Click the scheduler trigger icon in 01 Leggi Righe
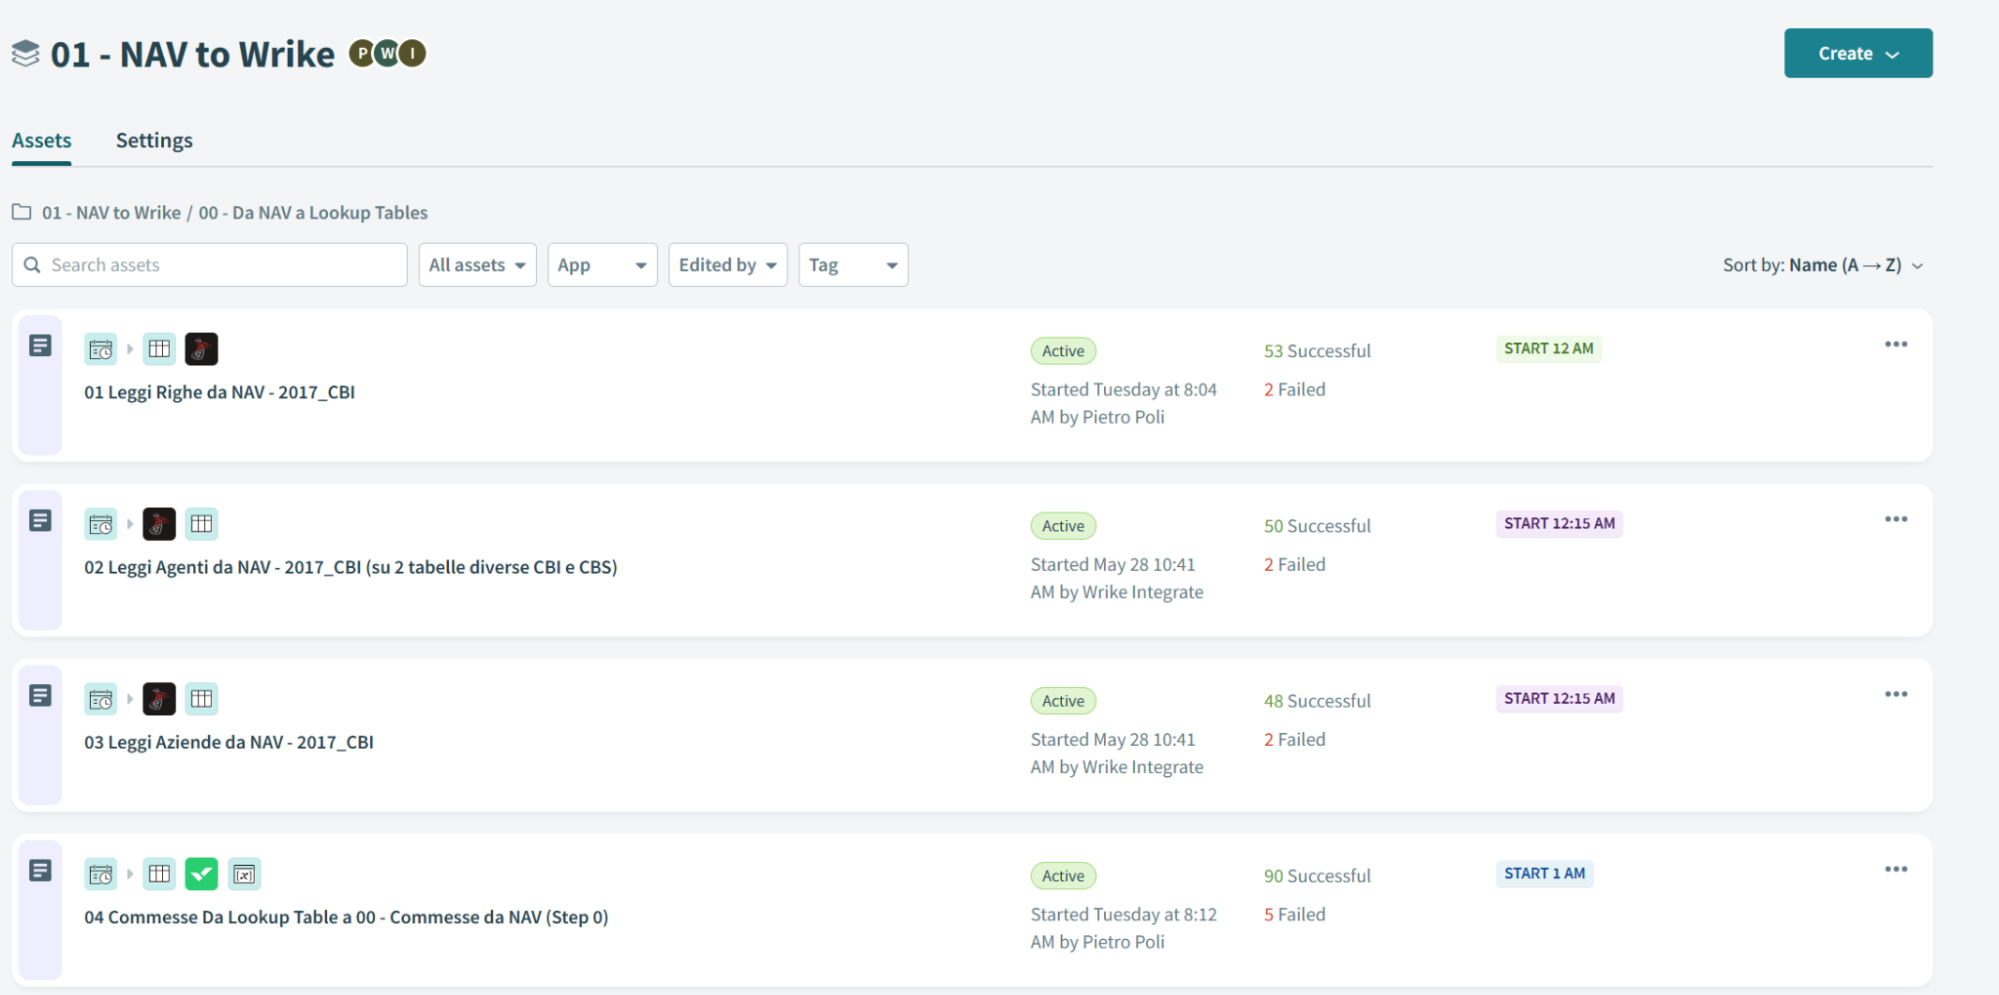Image resolution: width=1999 pixels, height=995 pixels. (101, 349)
